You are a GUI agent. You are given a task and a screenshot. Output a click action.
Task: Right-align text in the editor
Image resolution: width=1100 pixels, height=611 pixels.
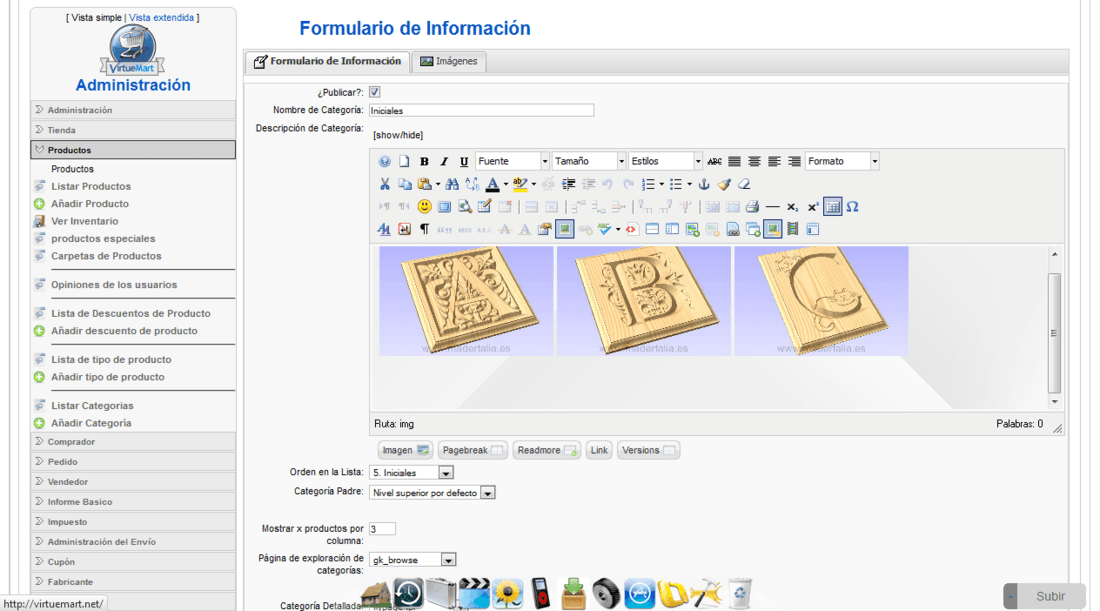click(794, 161)
